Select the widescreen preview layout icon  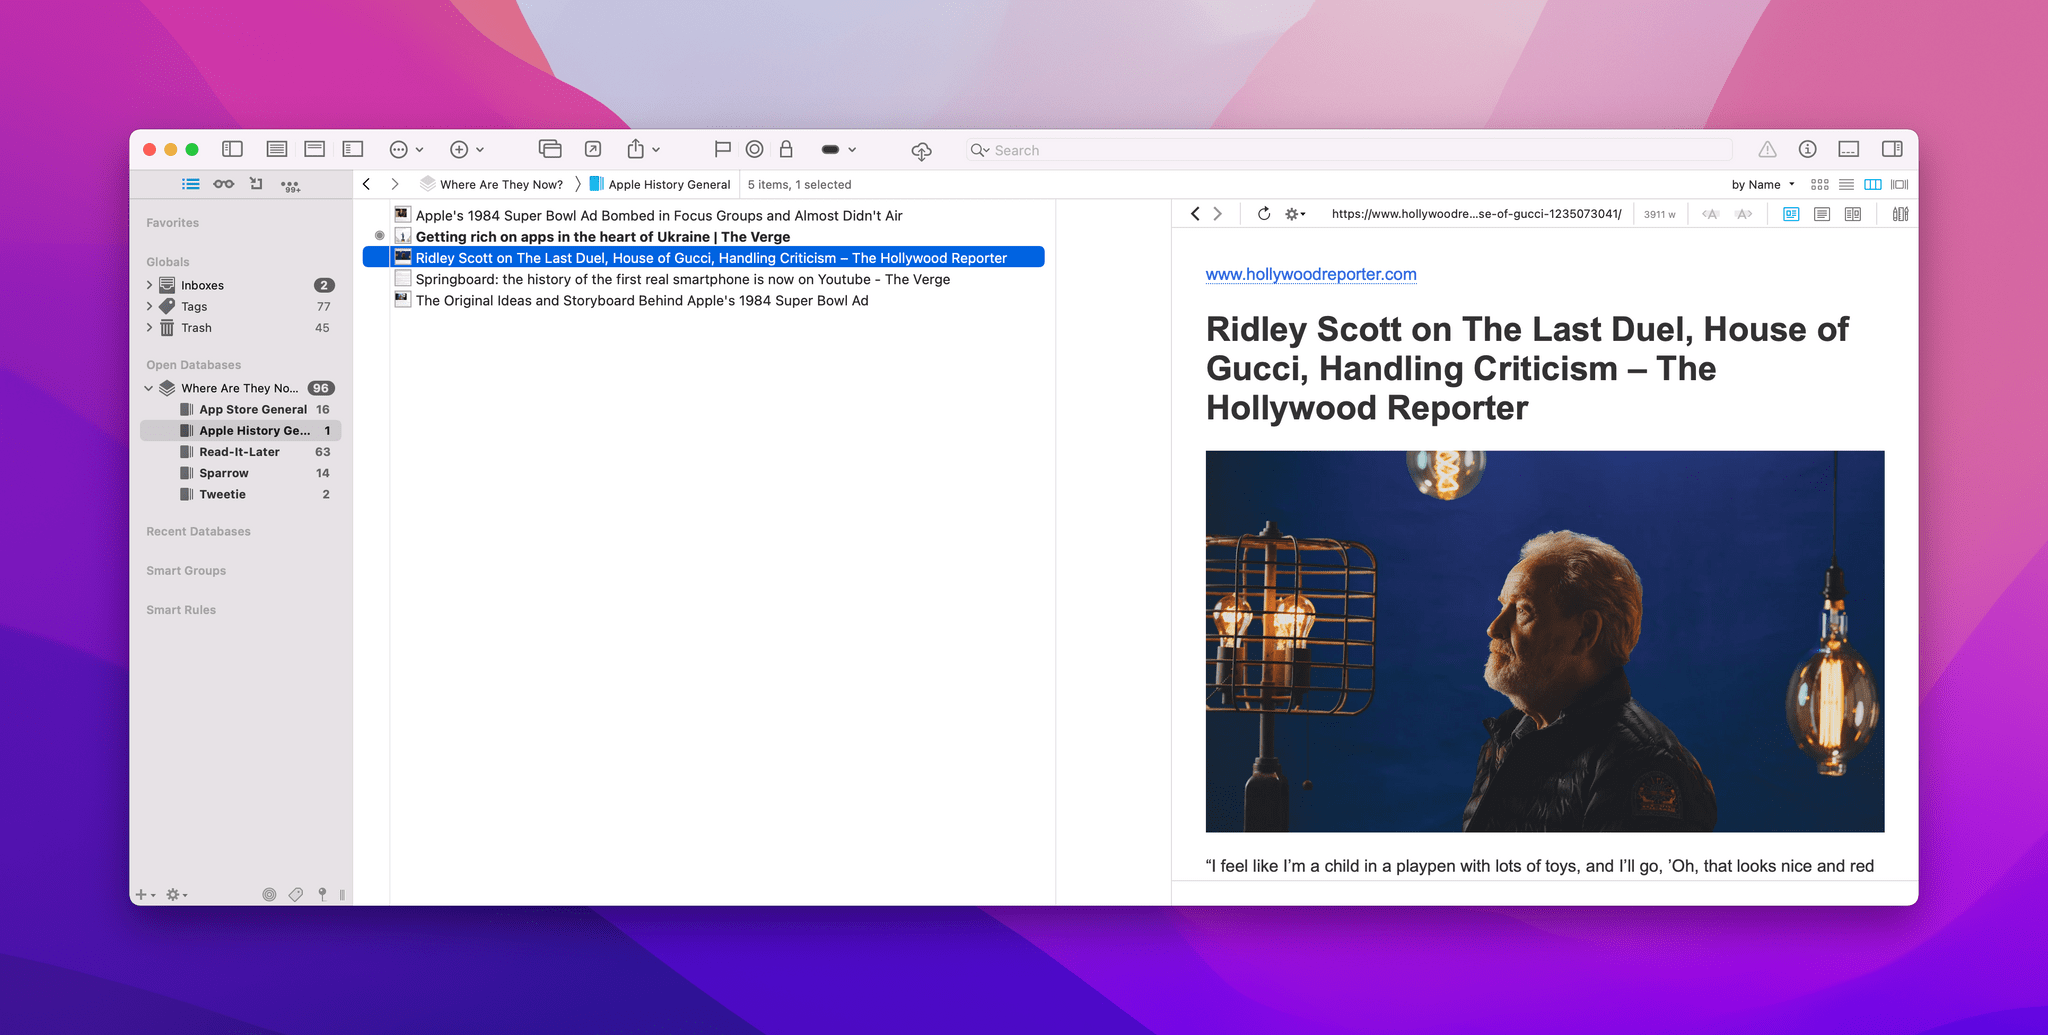(353, 149)
